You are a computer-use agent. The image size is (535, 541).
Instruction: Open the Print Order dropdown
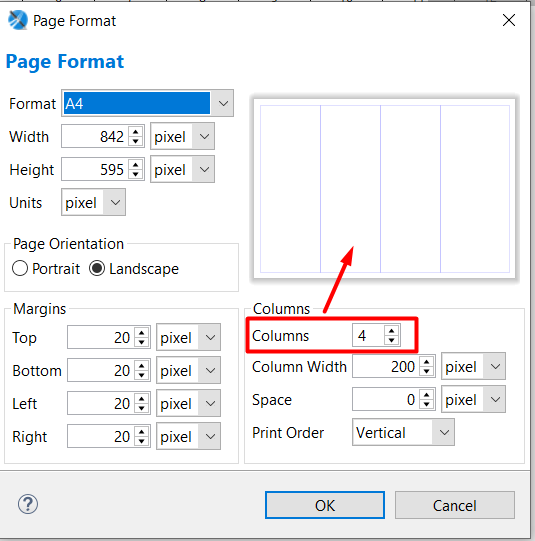pyautogui.click(x=444, y=432)
